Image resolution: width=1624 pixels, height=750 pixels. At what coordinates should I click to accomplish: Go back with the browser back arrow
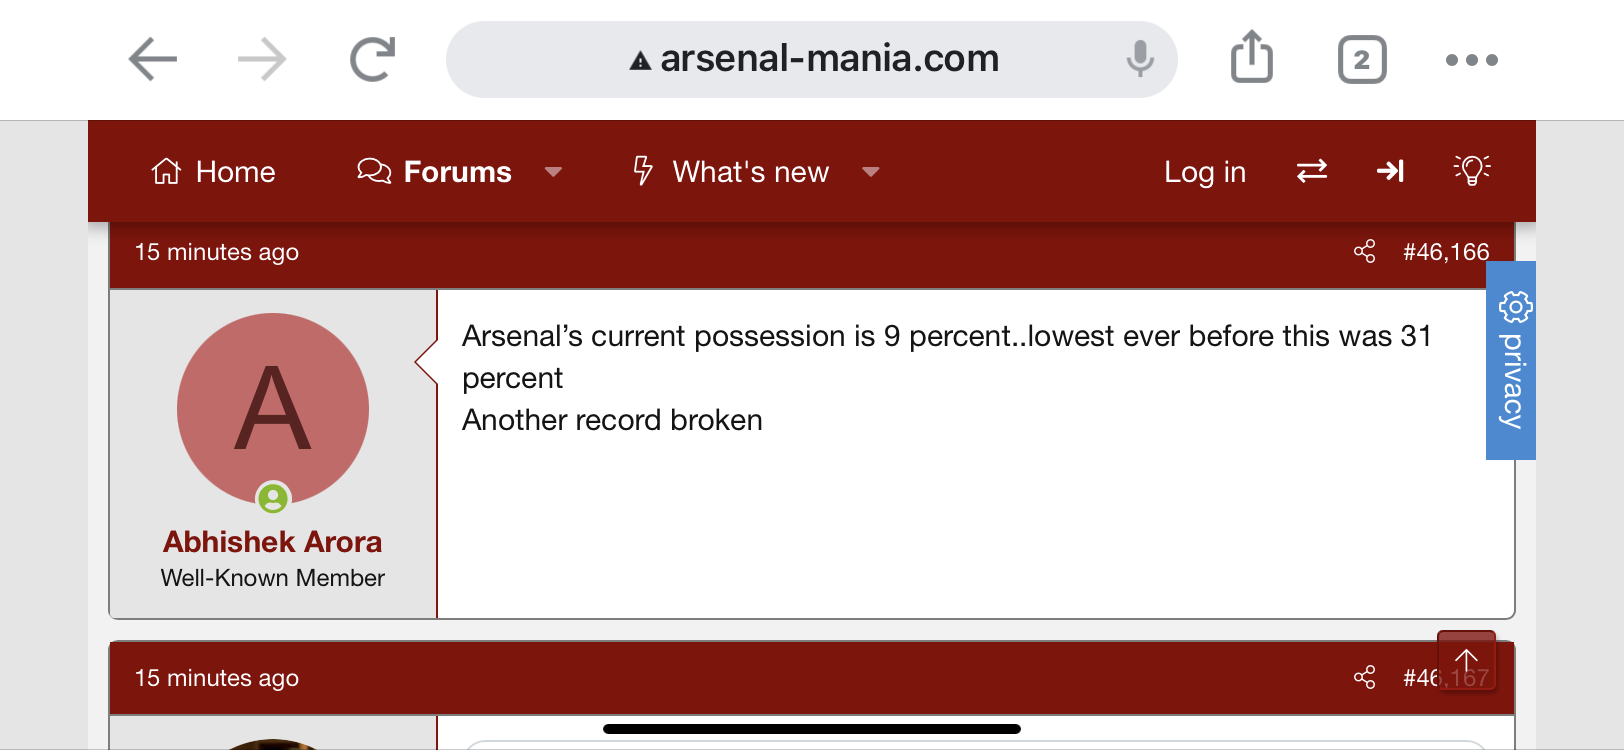pos(153,59)
